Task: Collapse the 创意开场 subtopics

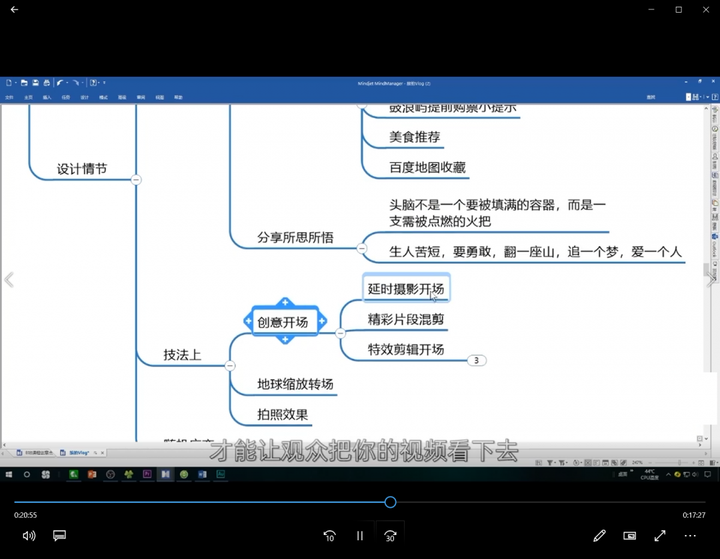Action: [x=340, y=333]
